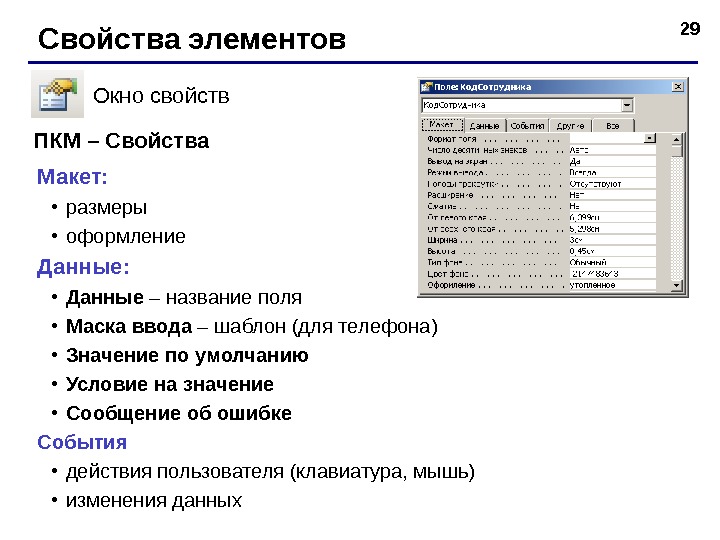Viewport: 720px width, 540px height.
Task: Click the ПКМ – Свойства heading
Action: click(x=121, y=141)
